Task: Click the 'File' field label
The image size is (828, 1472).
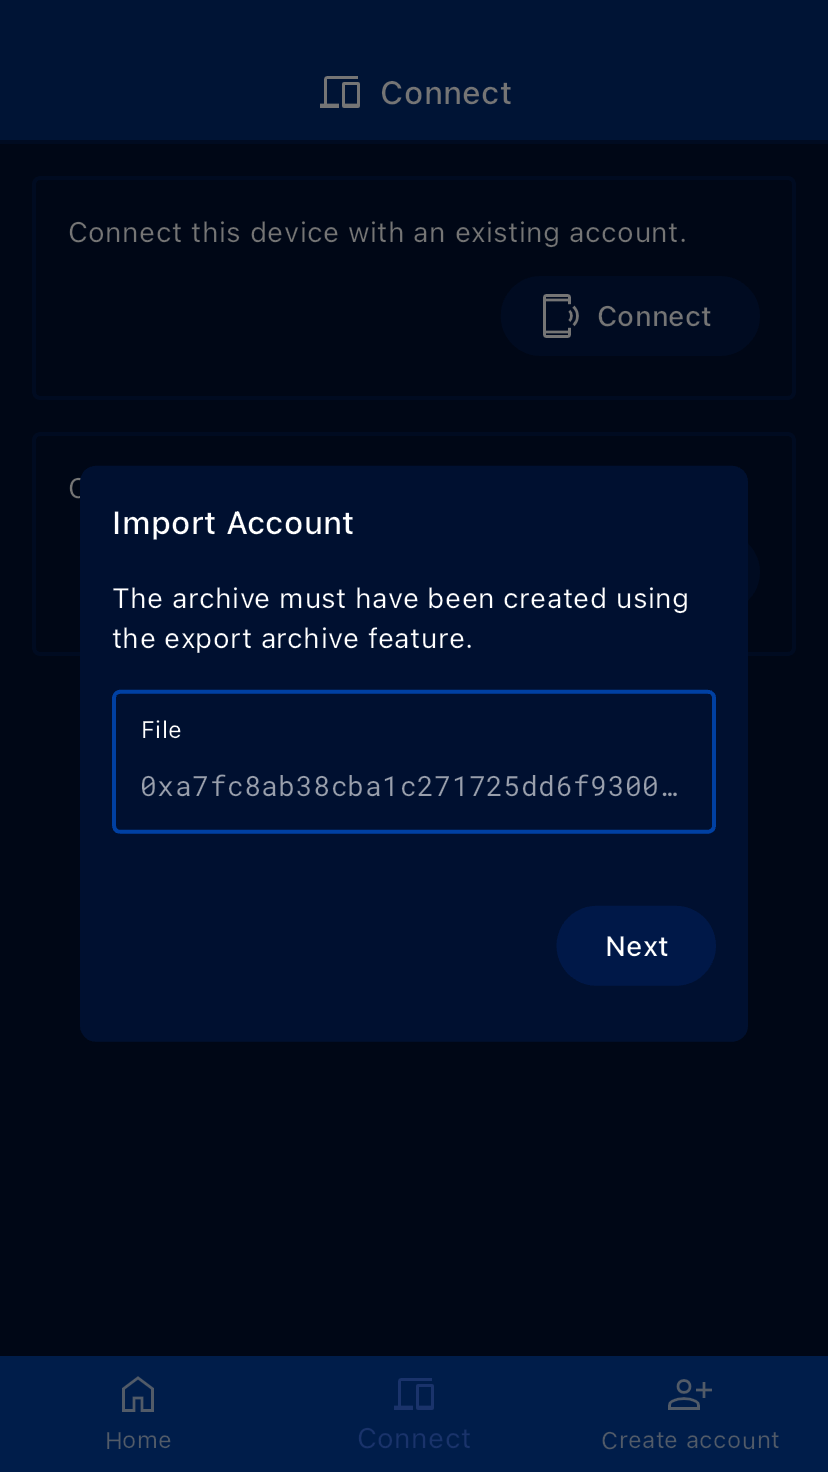Action: [x=161, y=730]
